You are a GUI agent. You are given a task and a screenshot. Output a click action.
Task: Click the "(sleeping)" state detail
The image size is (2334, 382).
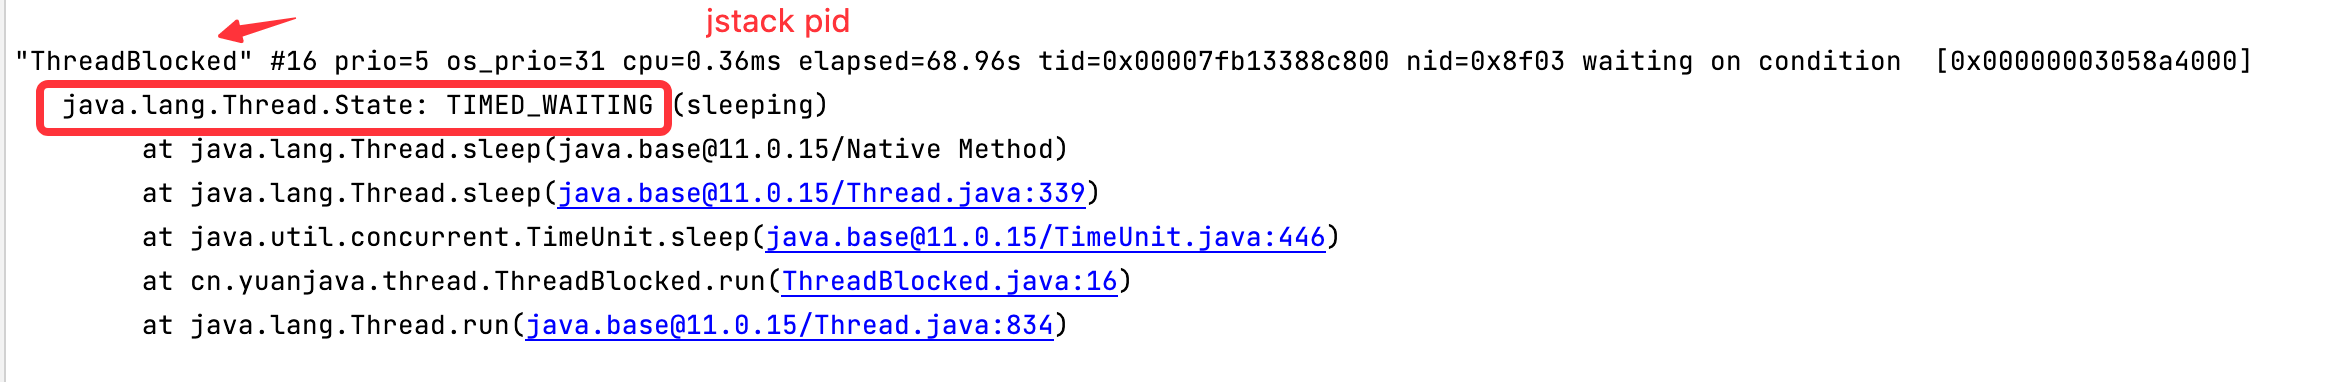point(750,105)
